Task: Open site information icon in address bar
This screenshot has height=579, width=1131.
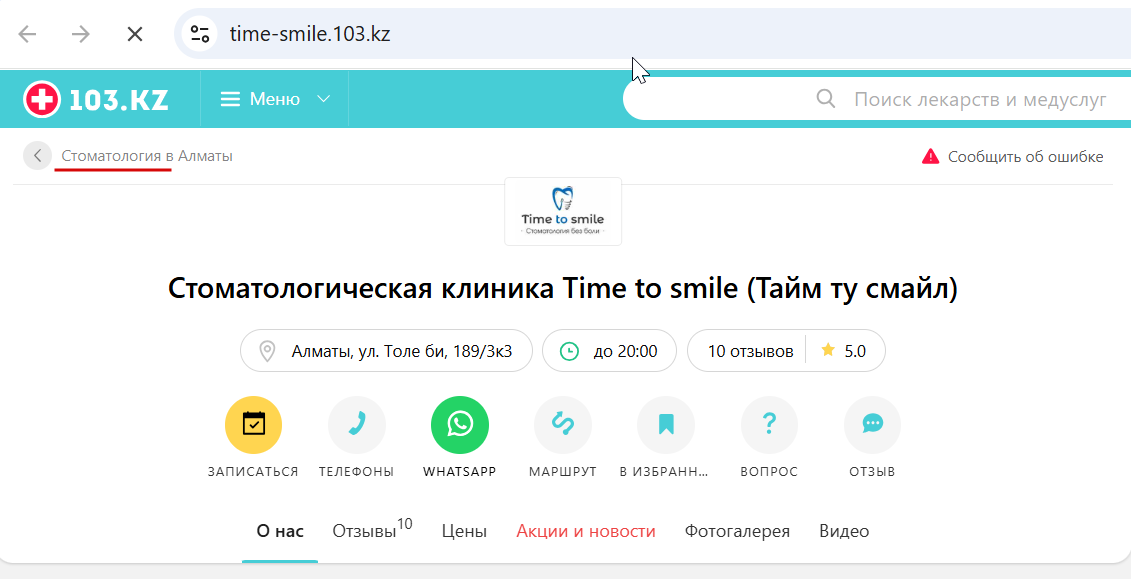Action: 200,34
